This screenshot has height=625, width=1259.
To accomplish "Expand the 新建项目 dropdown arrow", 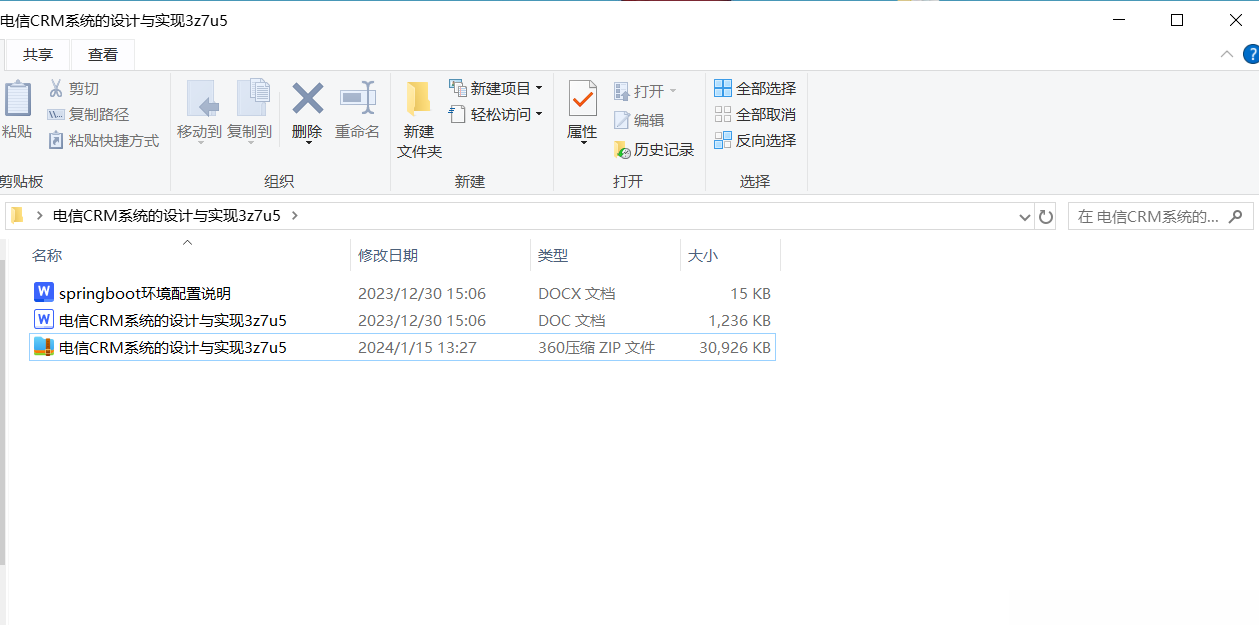I will point(540,88).
